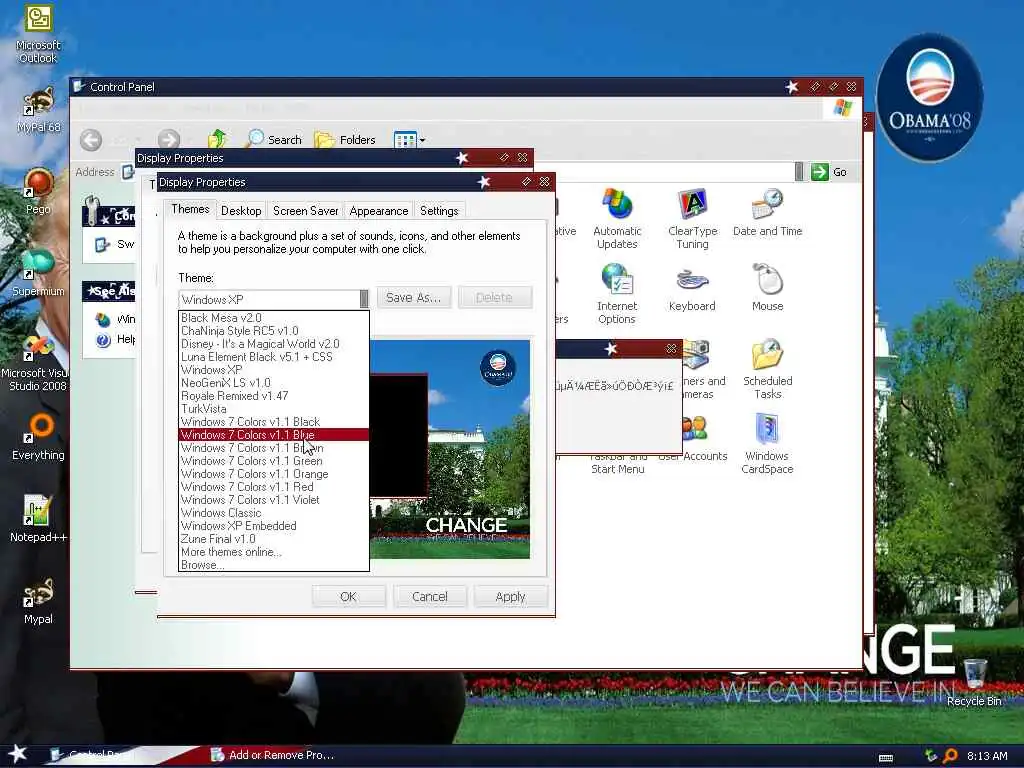This screenshot has height=768, width=1024.
Task: Launch Supermium browser shortcut
Action: 38,272
